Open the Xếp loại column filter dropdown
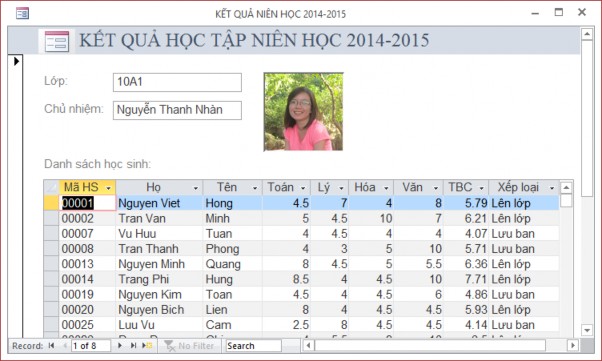The width and height of the screenshot is (602, 361). [x=552, y=188]
